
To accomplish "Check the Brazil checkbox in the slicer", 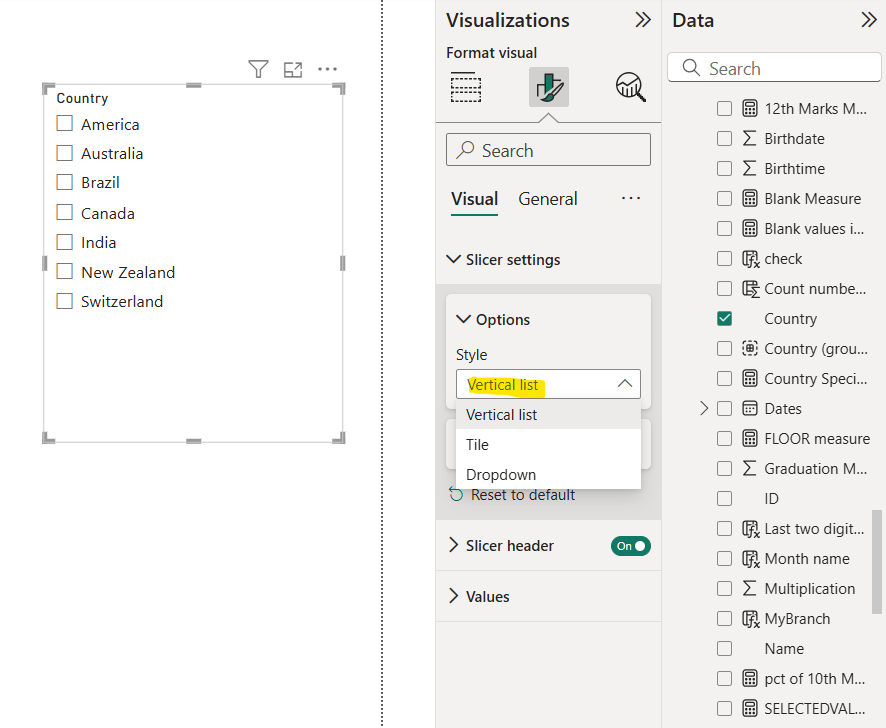I will coord(64,183).
